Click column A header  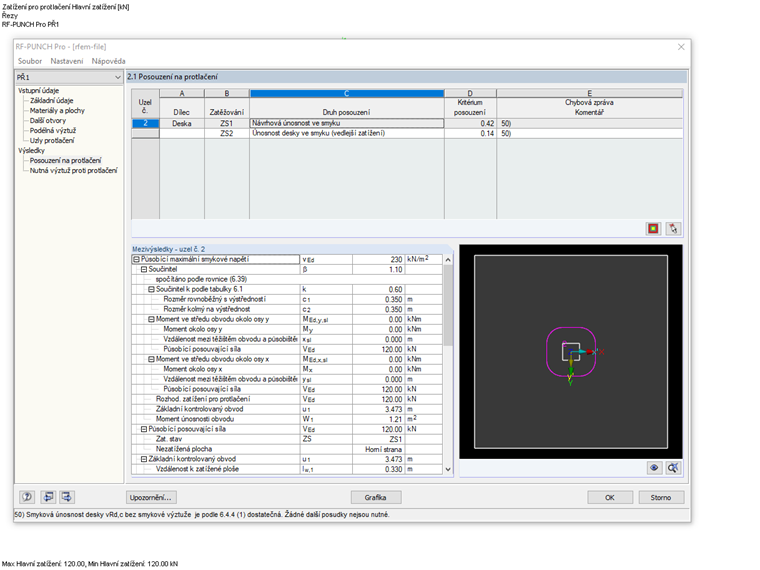[x=182, y=94]
